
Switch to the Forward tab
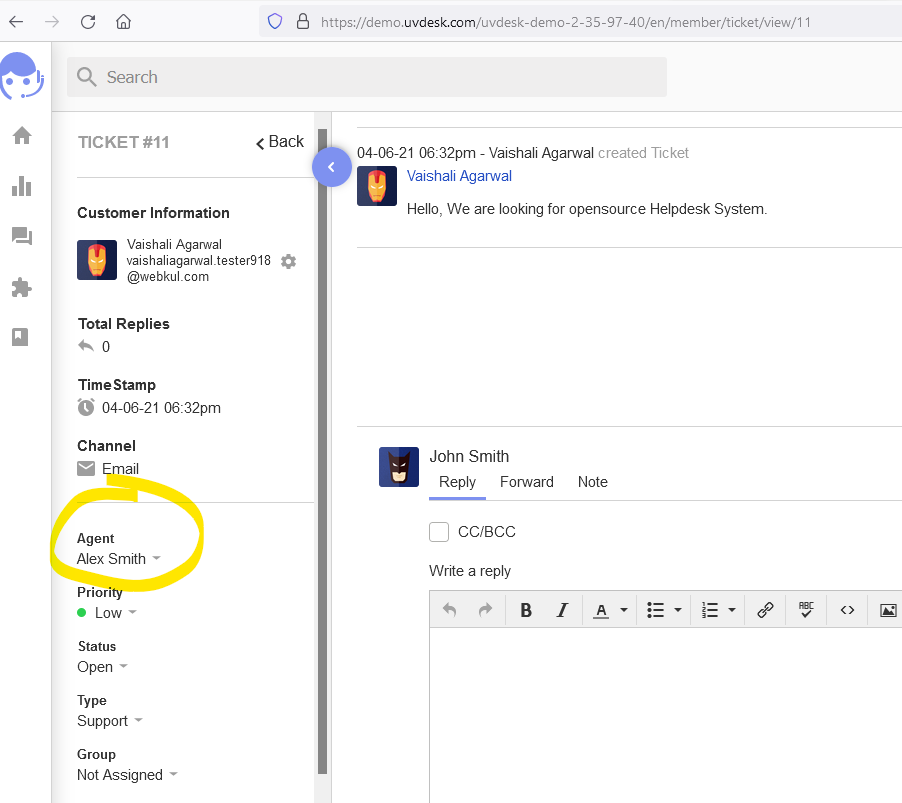click(526, 482)
